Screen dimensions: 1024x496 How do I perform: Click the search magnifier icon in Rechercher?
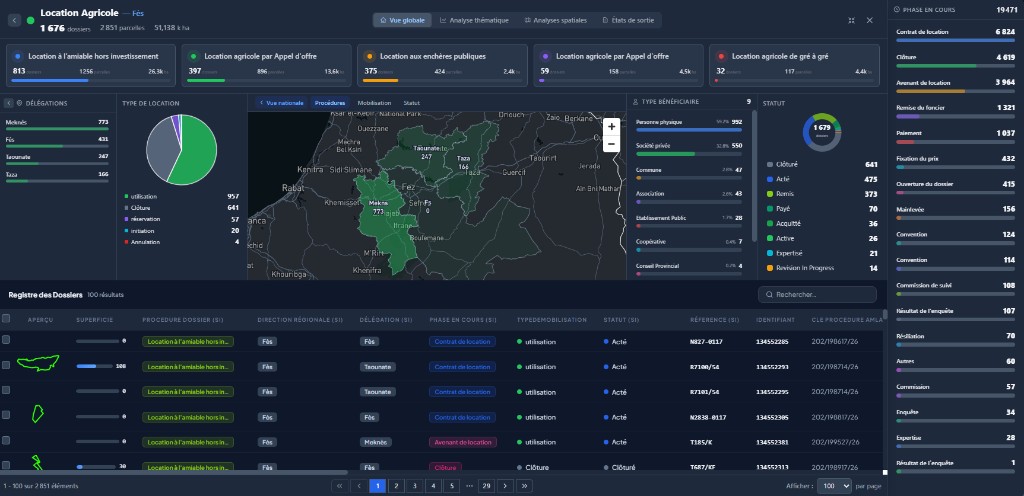(769, 294)
